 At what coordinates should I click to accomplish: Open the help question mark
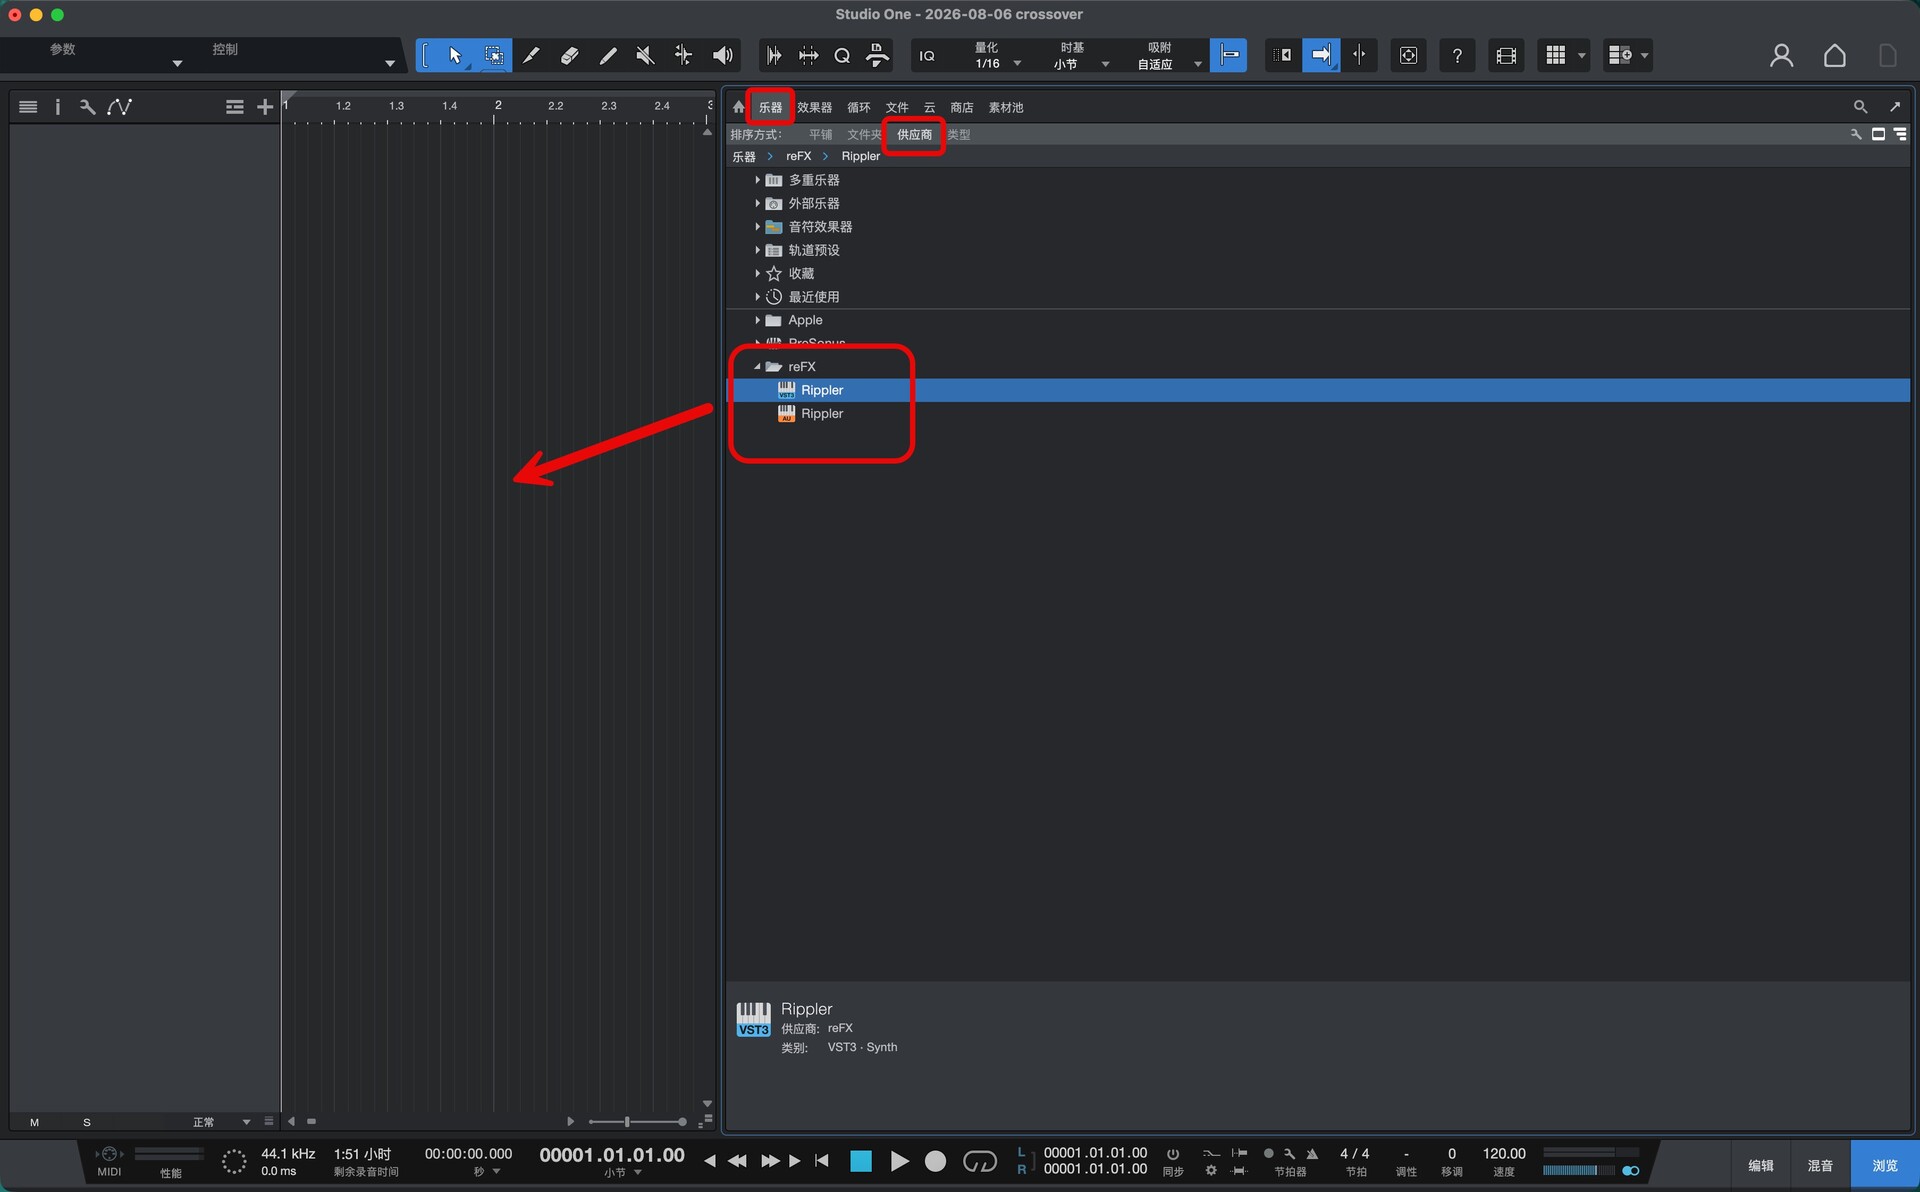pyautogui.click(x=1457, y=56)
